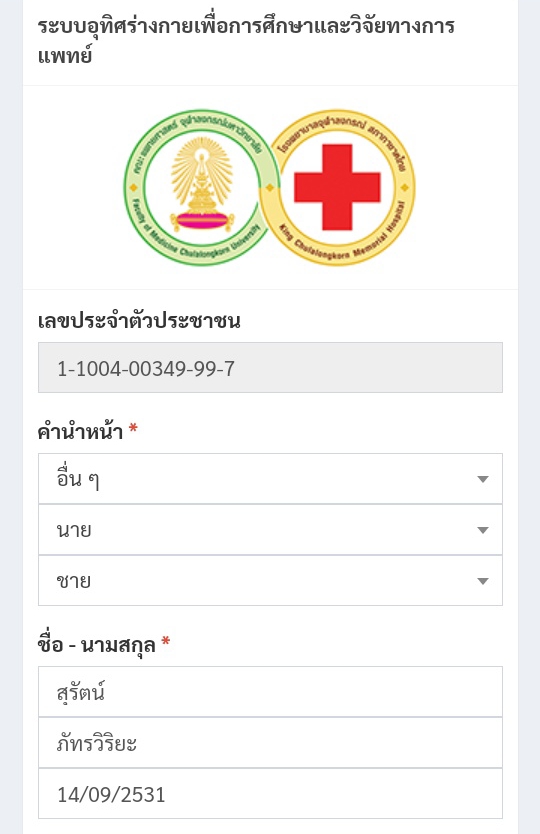Open the อื่น ๆ prefix dropdown
The image size is (540, 834).
coord(270,479)
